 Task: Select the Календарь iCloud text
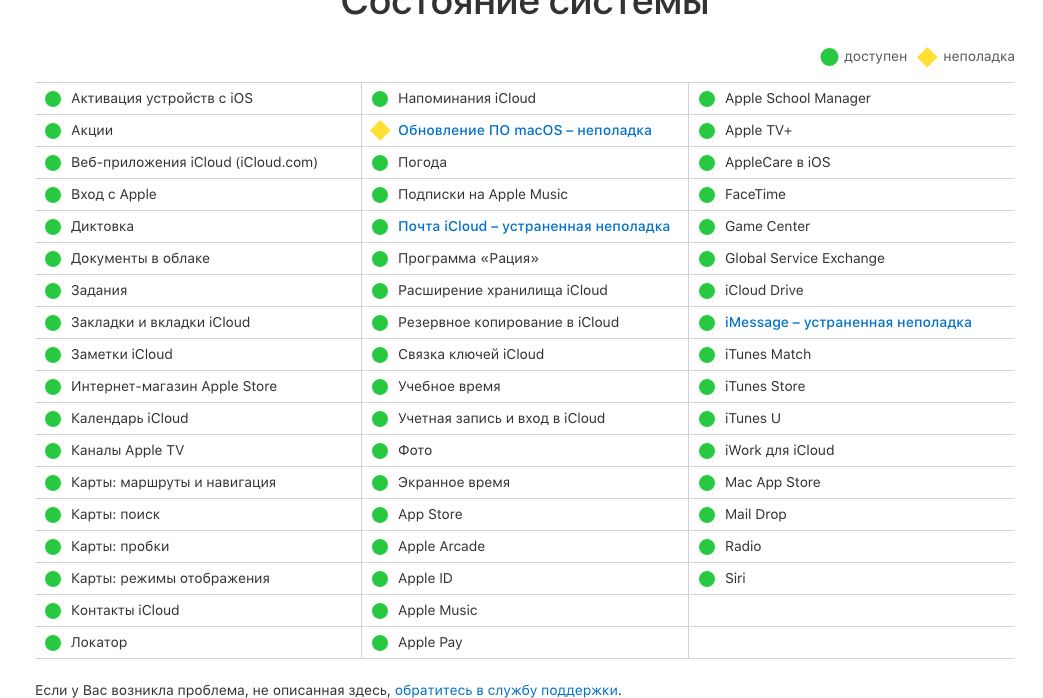130,418
